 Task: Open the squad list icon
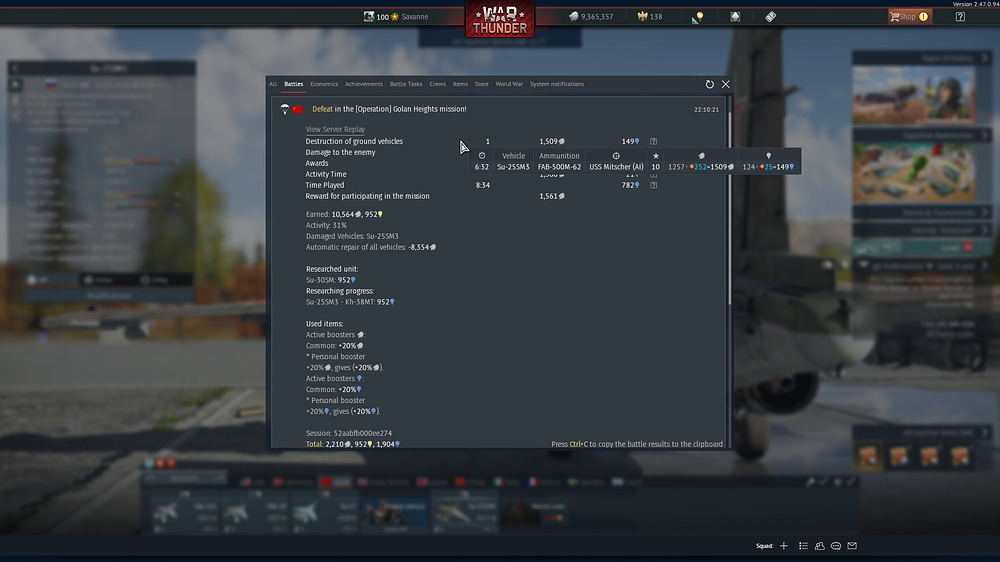pyautogui.click(x=804, y=546)
